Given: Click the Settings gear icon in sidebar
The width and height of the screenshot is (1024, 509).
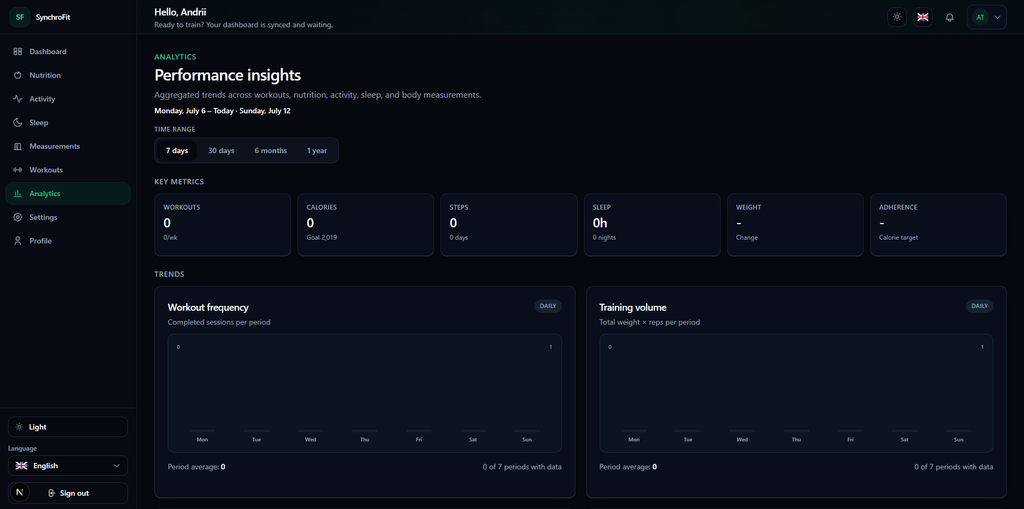Looking at the screenshot, I should (18, 217).
